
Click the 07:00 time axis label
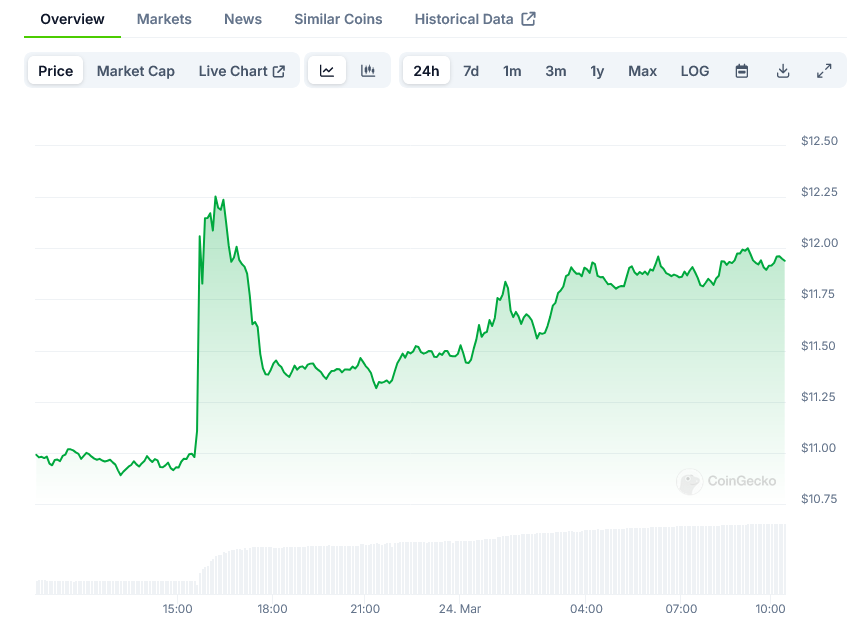[x=681, y=609]
